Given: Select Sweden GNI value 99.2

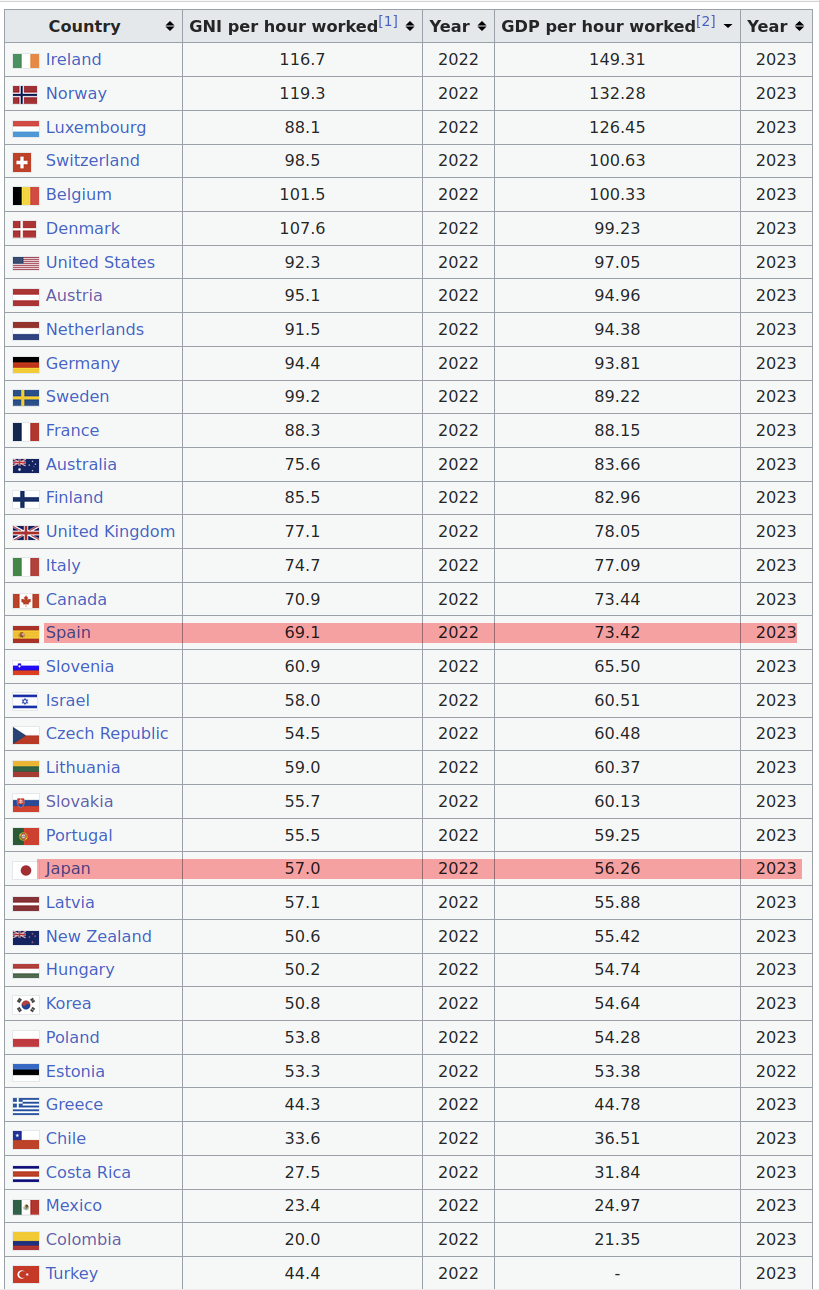Looking at the screenshot, I should (x=302, y=397).
